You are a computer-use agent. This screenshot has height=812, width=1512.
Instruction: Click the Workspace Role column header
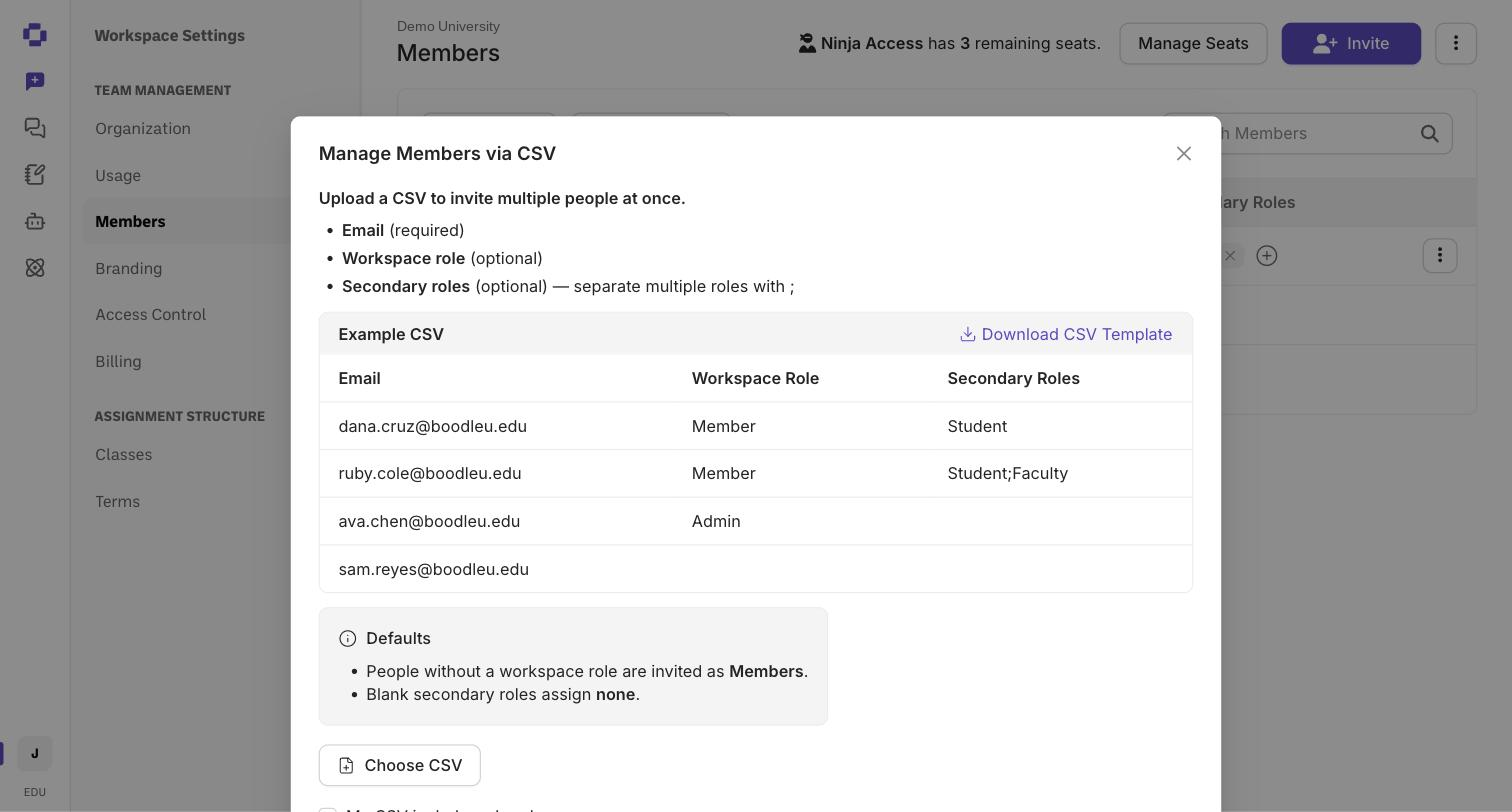pos(755,378)
